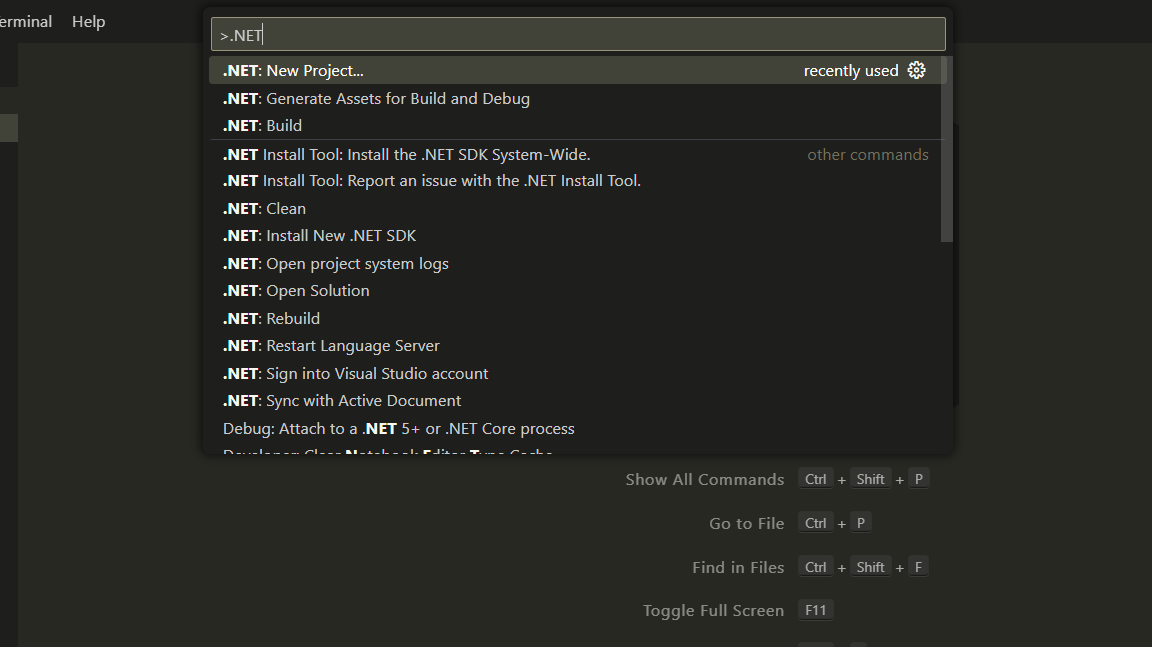Click the Show All Commands shortcut hint
The width and height of the screenshot is (1152, 647).
point(777,480)
